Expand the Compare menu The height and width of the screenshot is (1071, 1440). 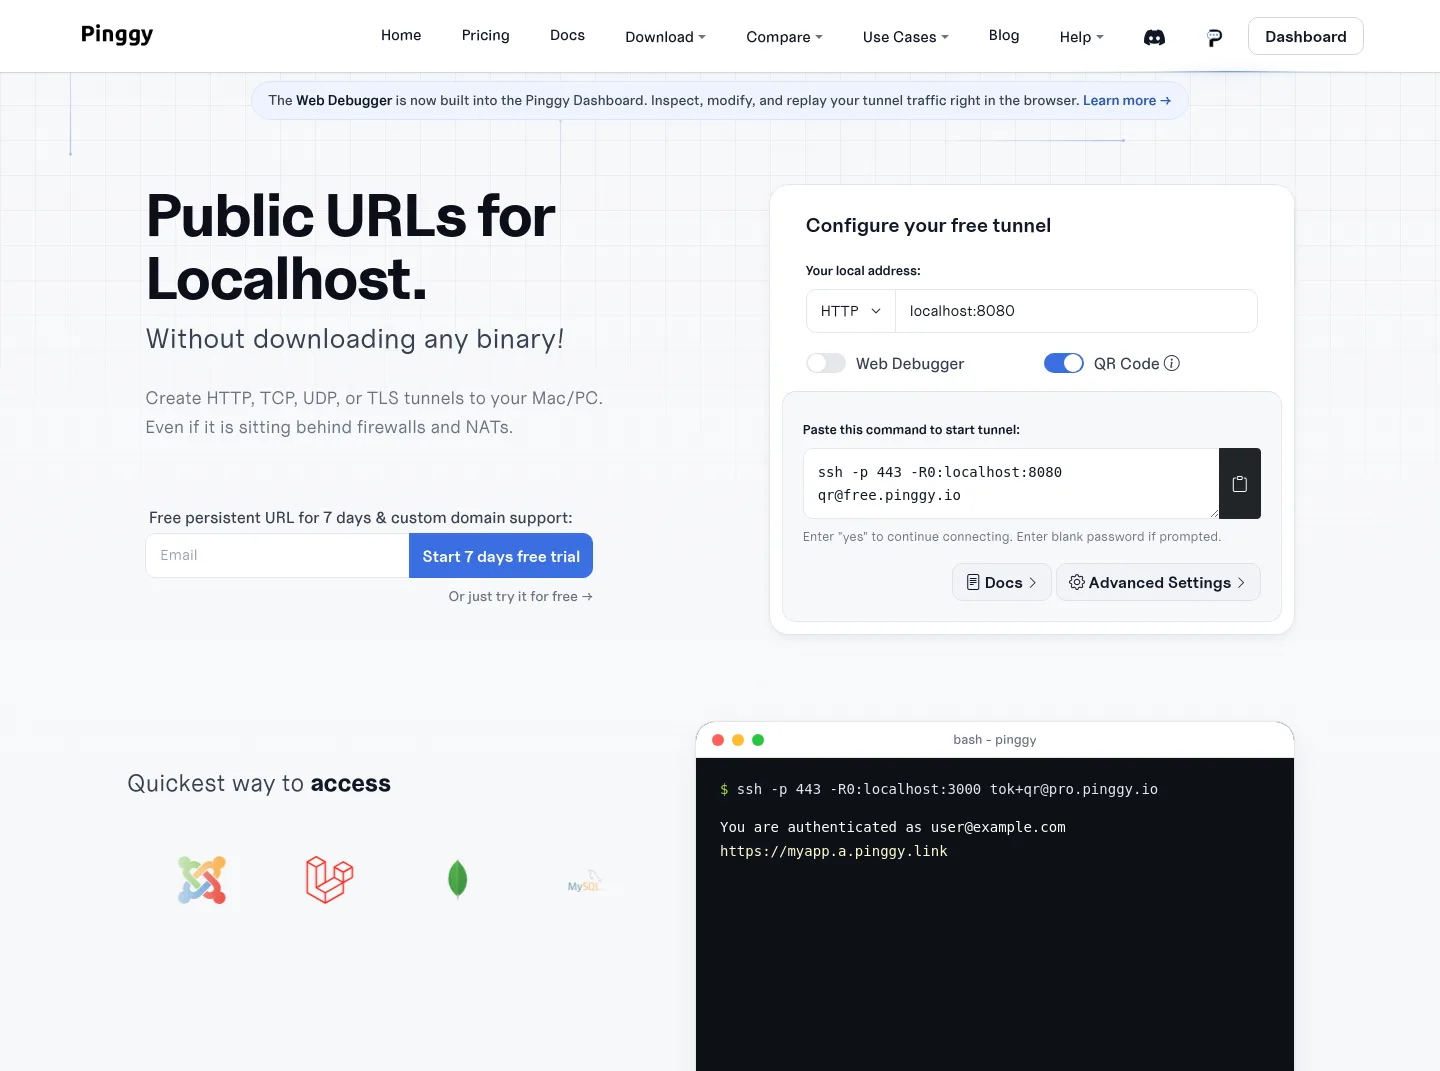(x=785, y=37)
